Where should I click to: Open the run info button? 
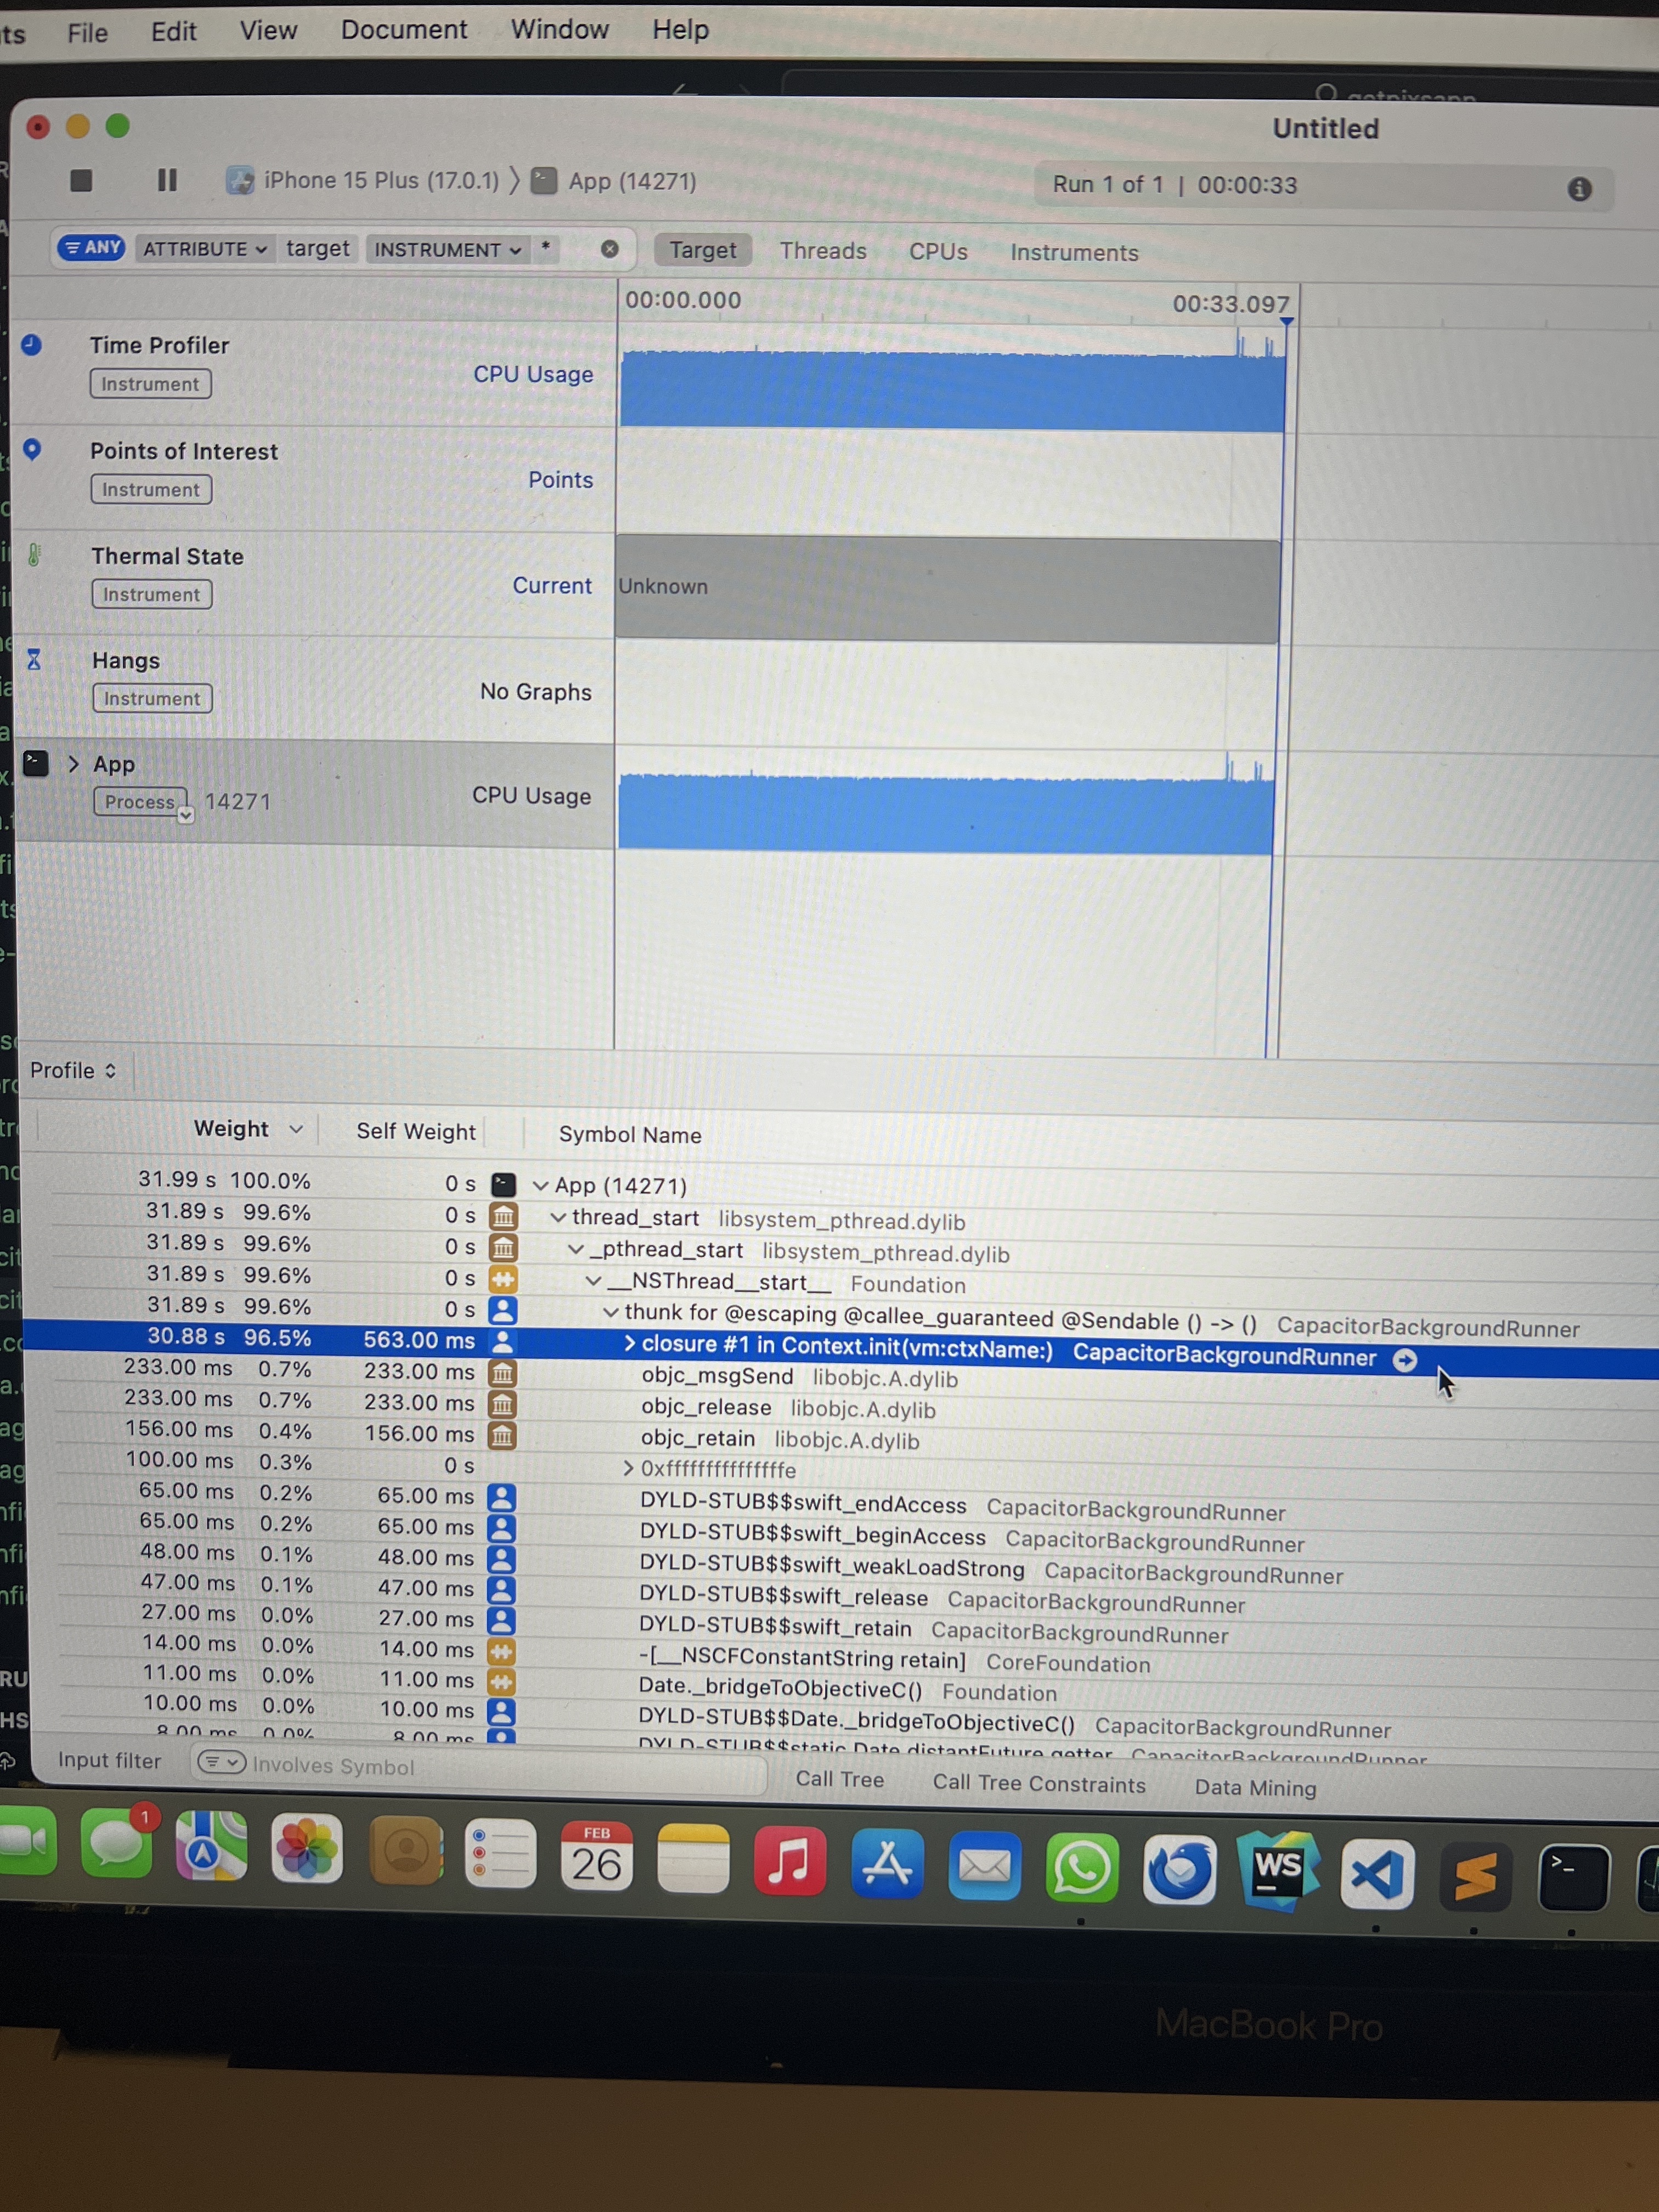pyautogui.click(x=1579, y=188)
